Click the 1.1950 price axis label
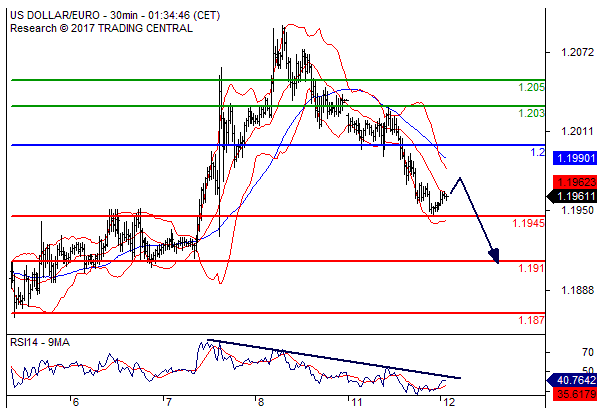The height and width of the screenshot is (420, 612). pos(577,210)
